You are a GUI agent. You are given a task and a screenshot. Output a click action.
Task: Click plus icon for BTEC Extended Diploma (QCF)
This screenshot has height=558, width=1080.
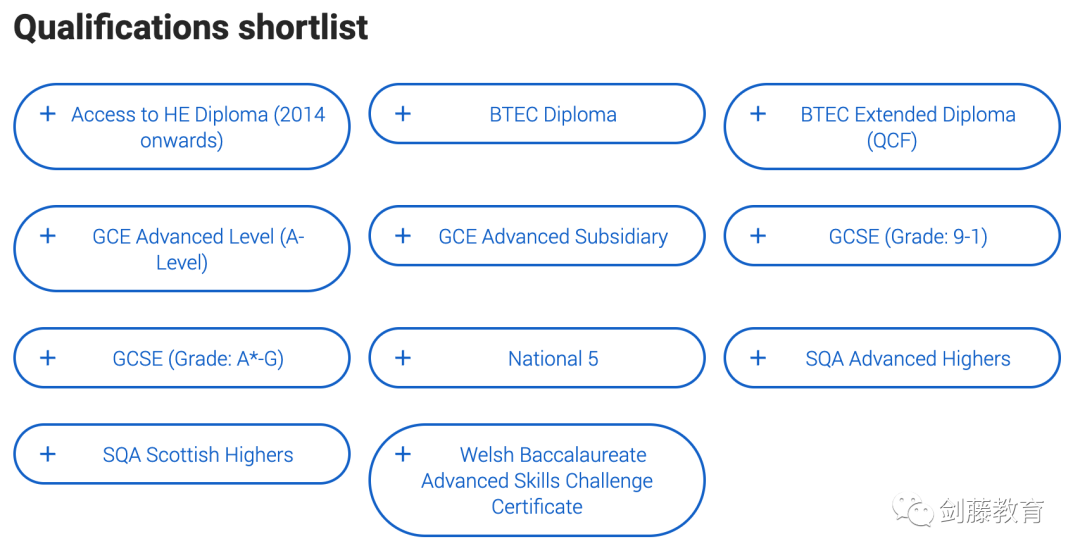pyautogui.click(x=758, y=114)
